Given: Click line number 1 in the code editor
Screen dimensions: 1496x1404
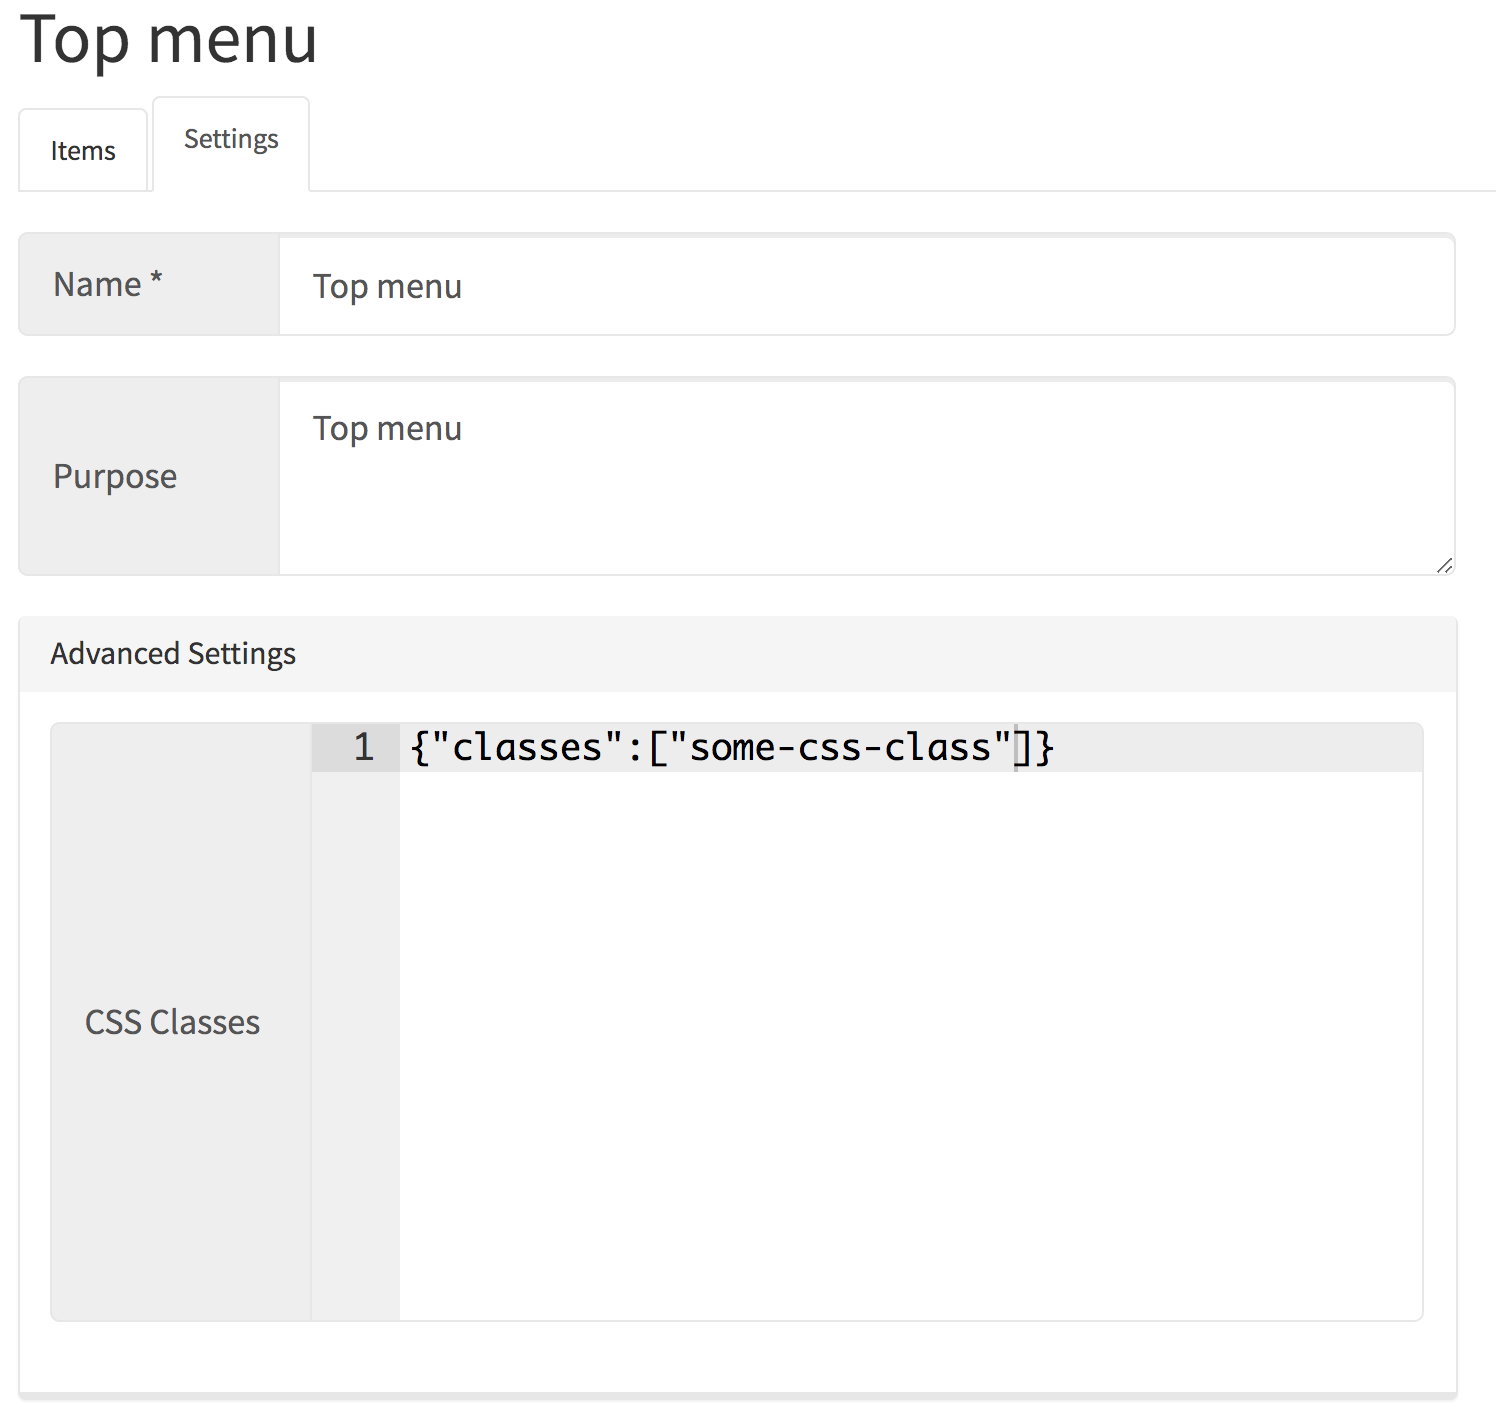Looking at the screenshot, I should [x=363, y=747].
